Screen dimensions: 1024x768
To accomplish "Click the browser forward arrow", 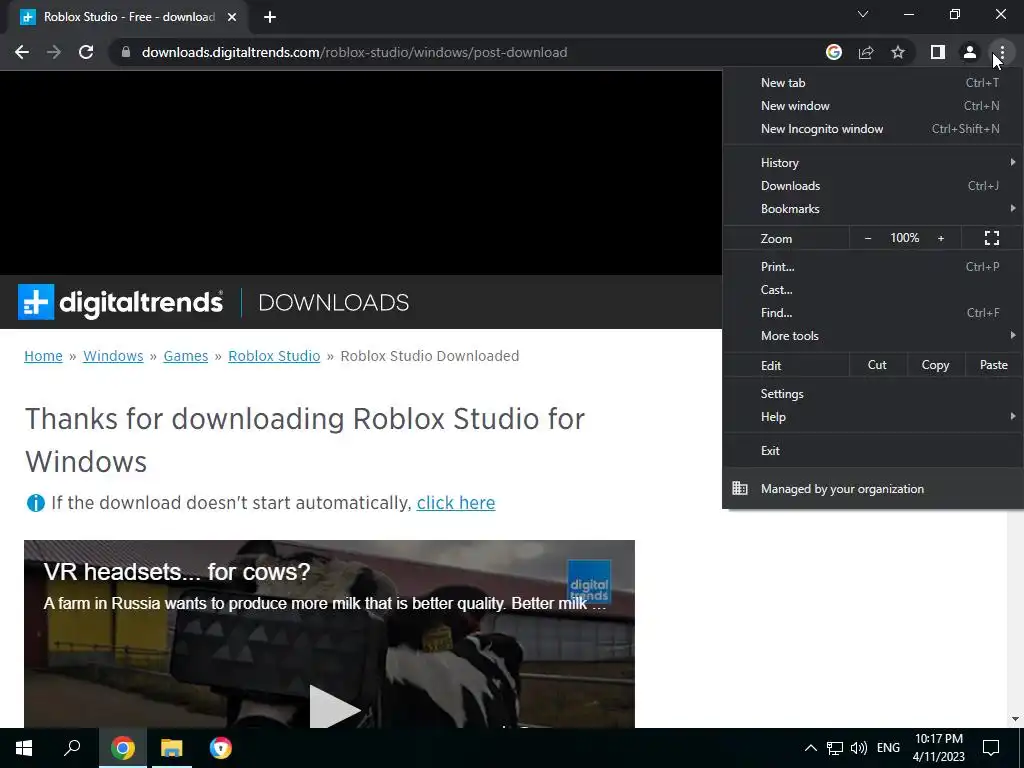I will pos(54,52).
